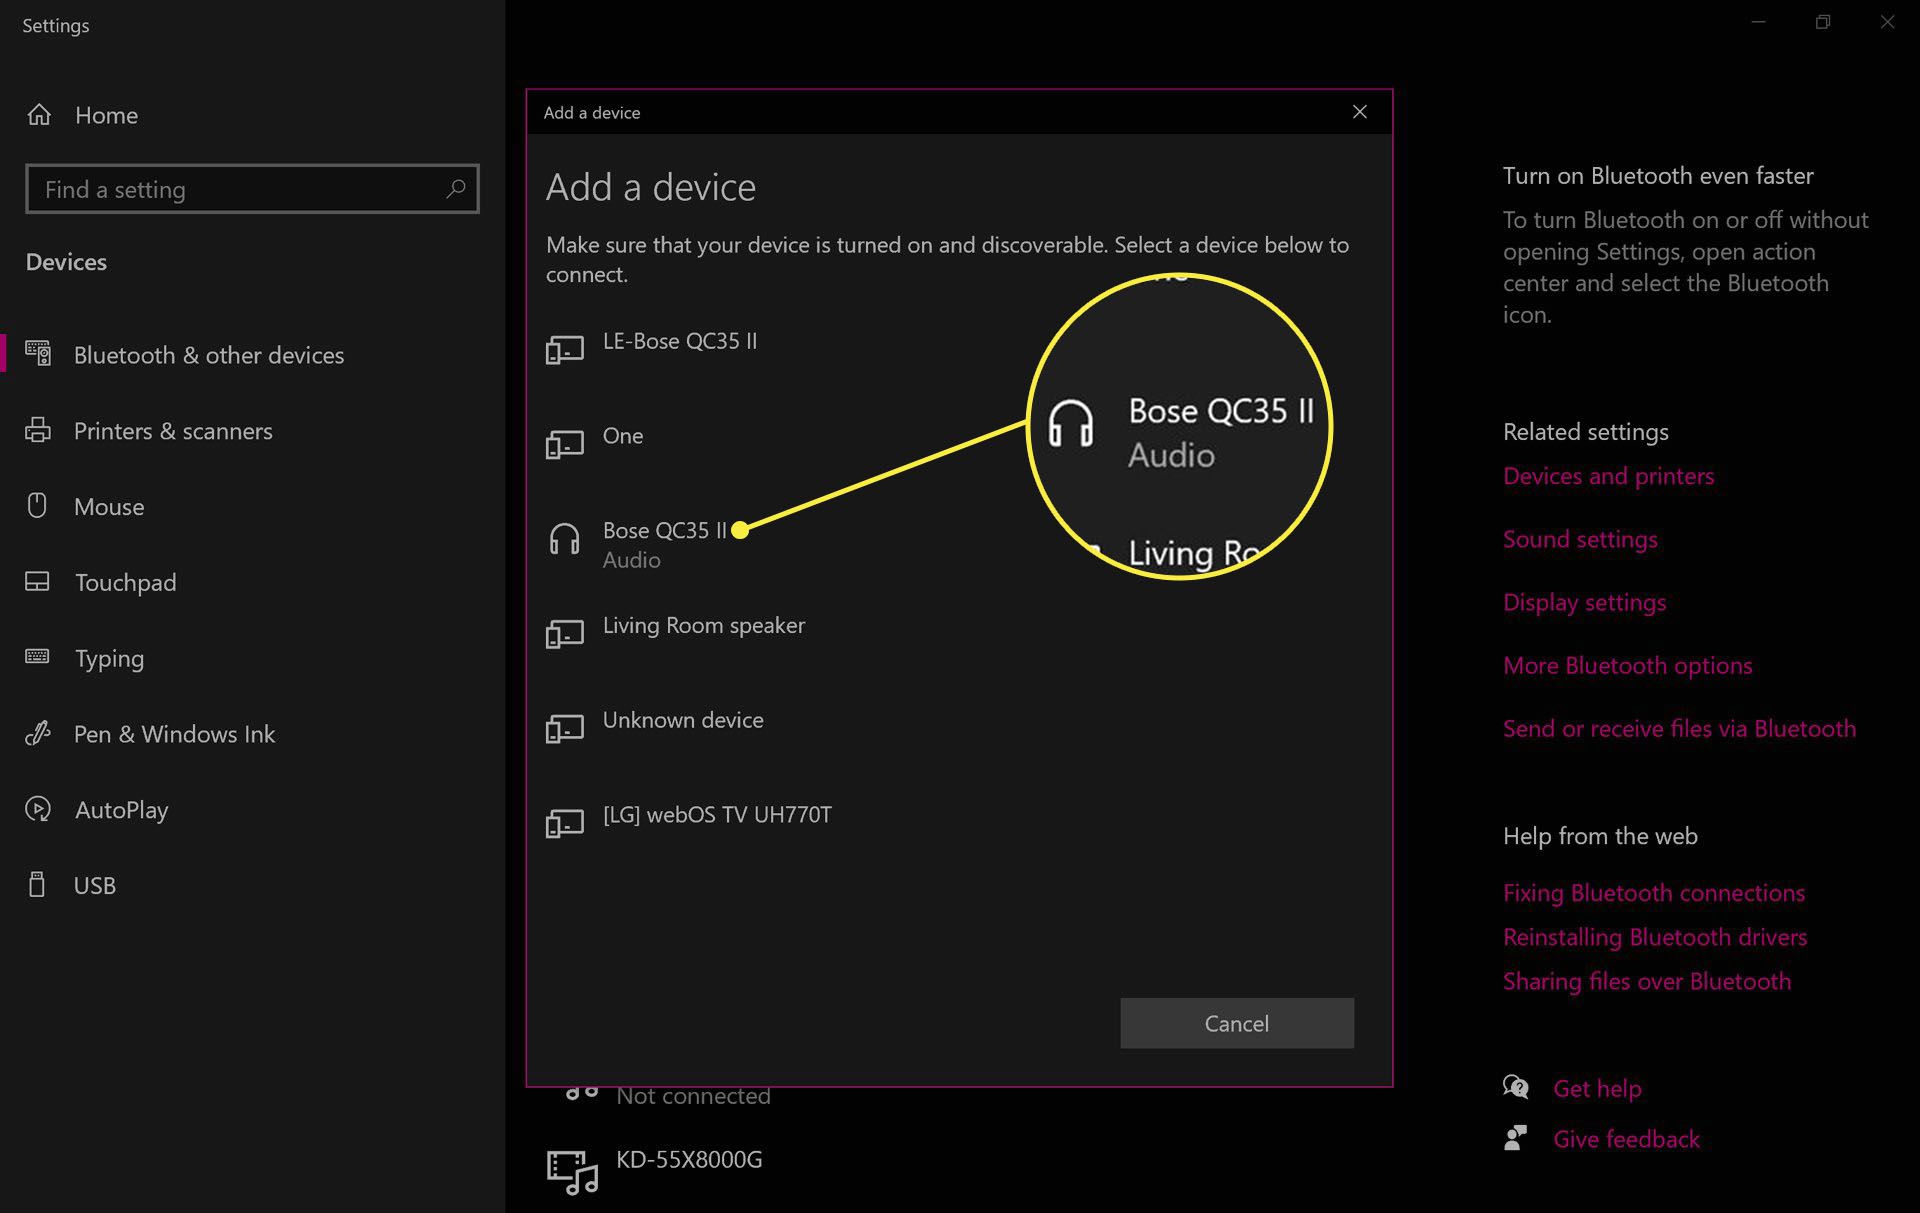The image size is (1920, 1213).
Task: Click the Give feedback person icon
Action: click(x=1516, y=1138)
